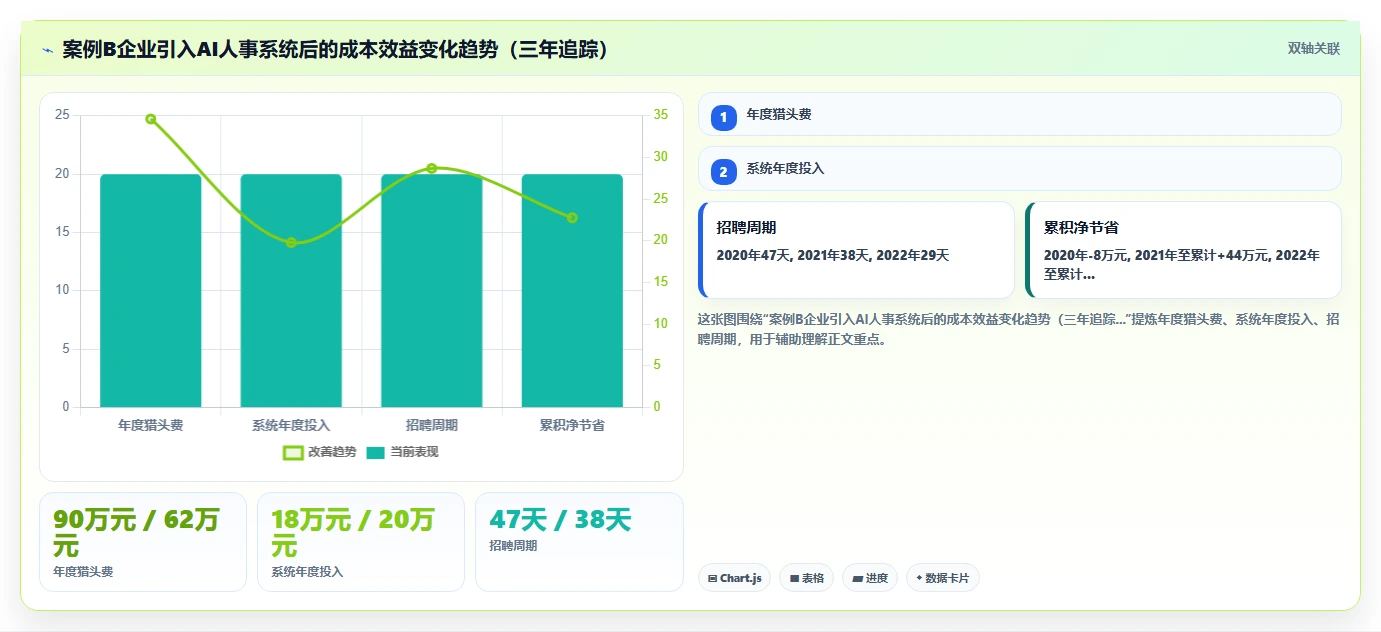Click the description paragraph starting 这张图围绕
The height and width of the screenshot is (632, 1381).
[1019, 329]
